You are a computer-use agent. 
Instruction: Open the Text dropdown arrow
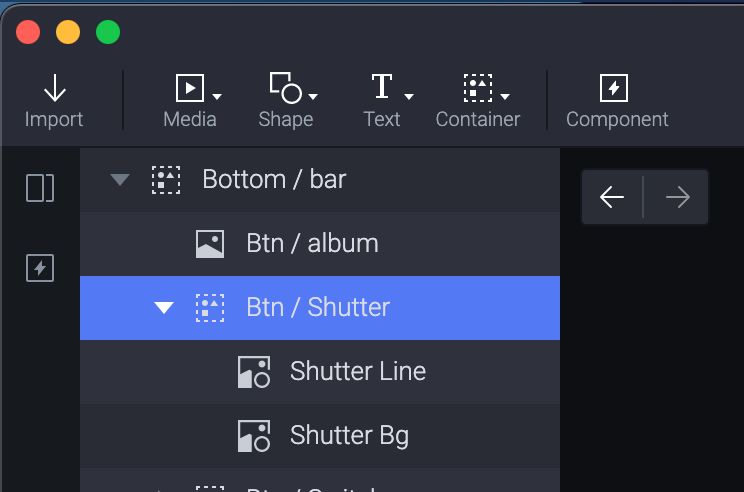click(x=409, y=96)
